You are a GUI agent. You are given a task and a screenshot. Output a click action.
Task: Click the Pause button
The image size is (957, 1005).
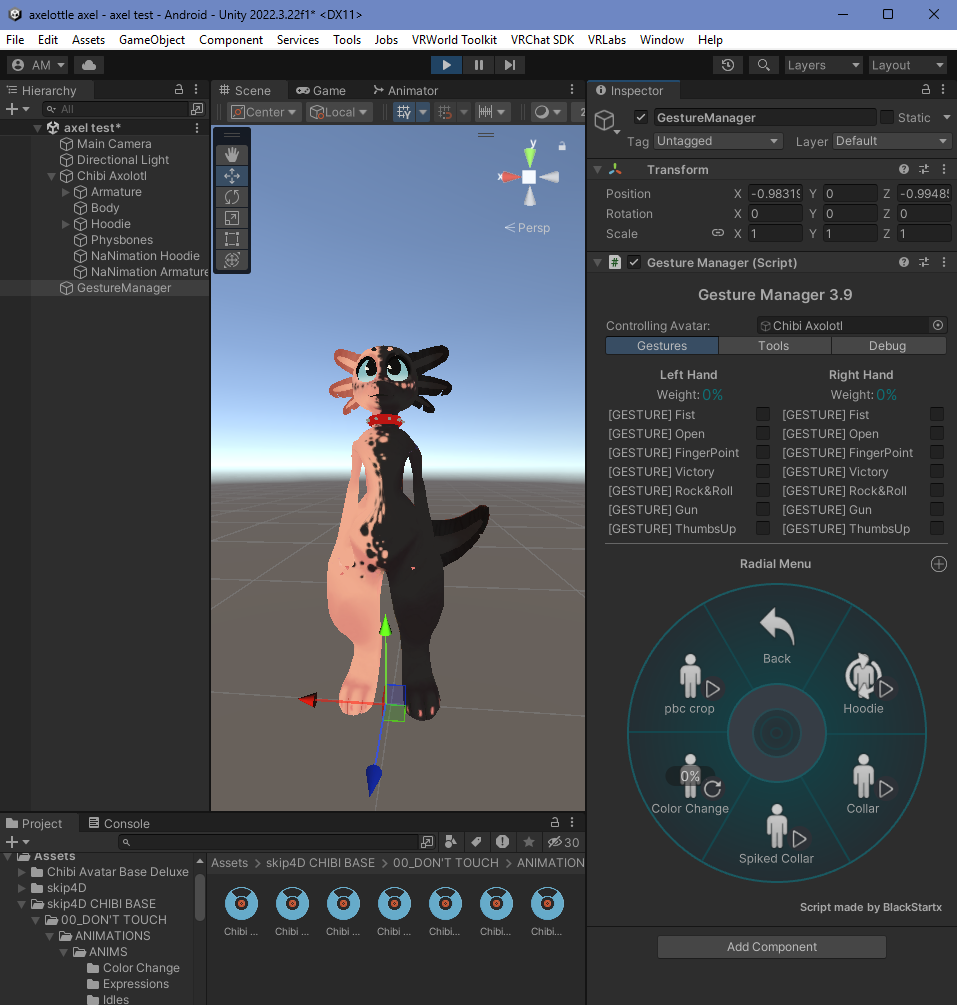[x=478, y=65]
